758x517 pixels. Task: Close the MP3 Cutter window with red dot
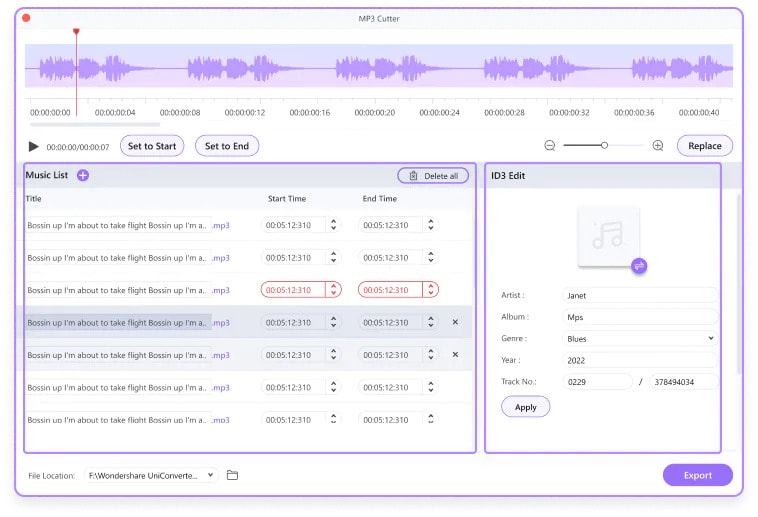(26, 18)
